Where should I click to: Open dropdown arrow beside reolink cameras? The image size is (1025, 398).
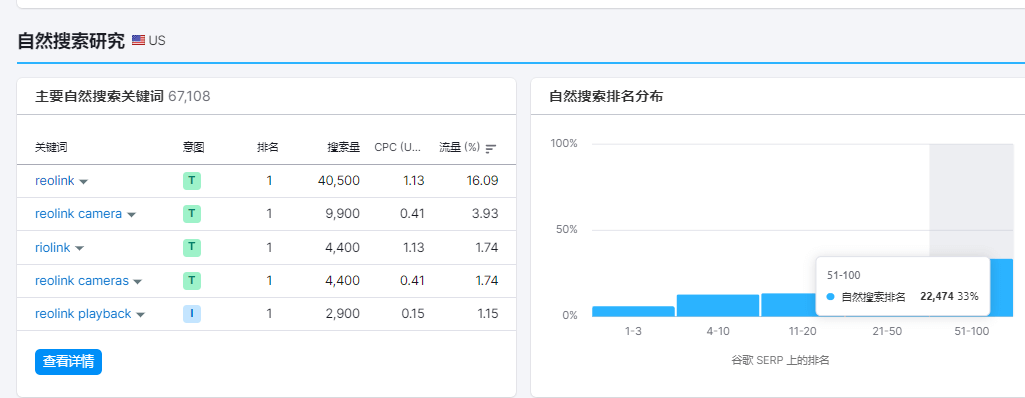(137, 282)
